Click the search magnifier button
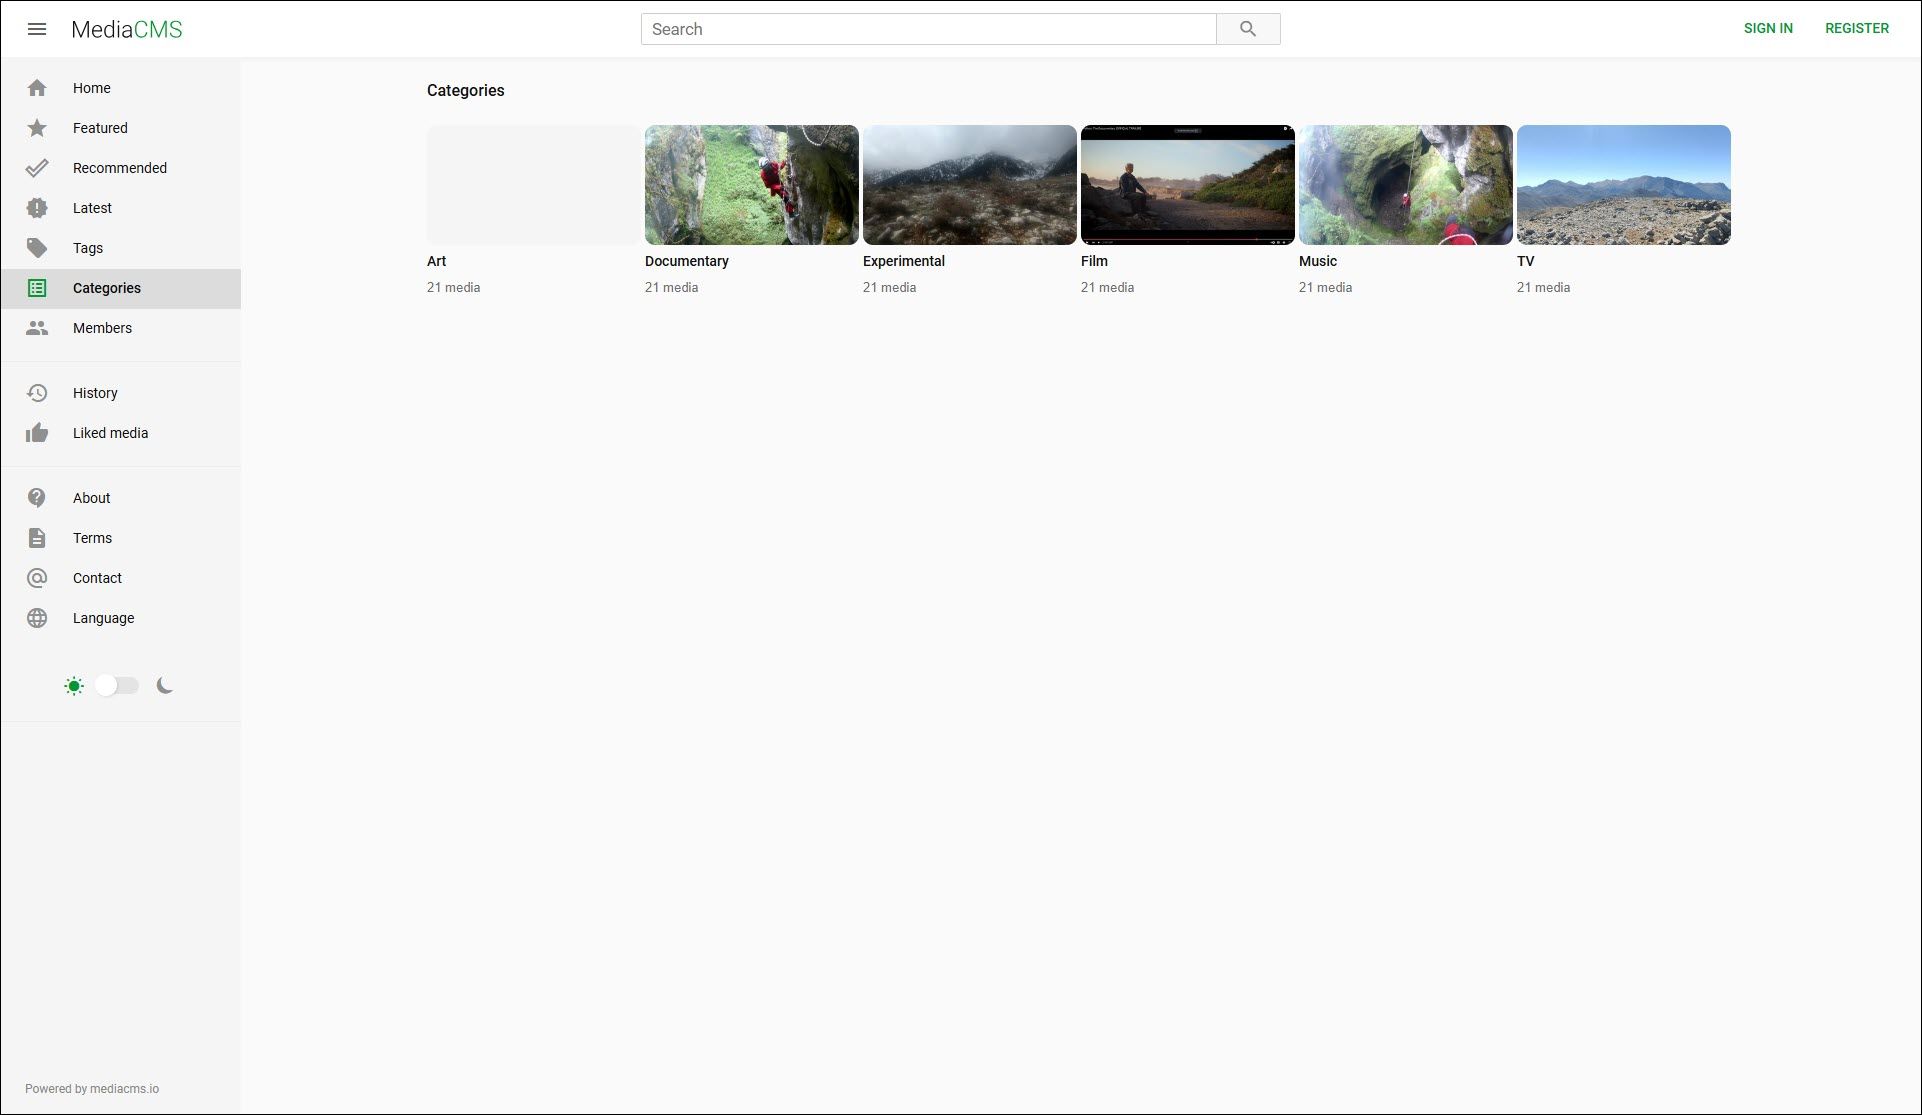The image size is (1922, 1115). tap(1247, 29)
